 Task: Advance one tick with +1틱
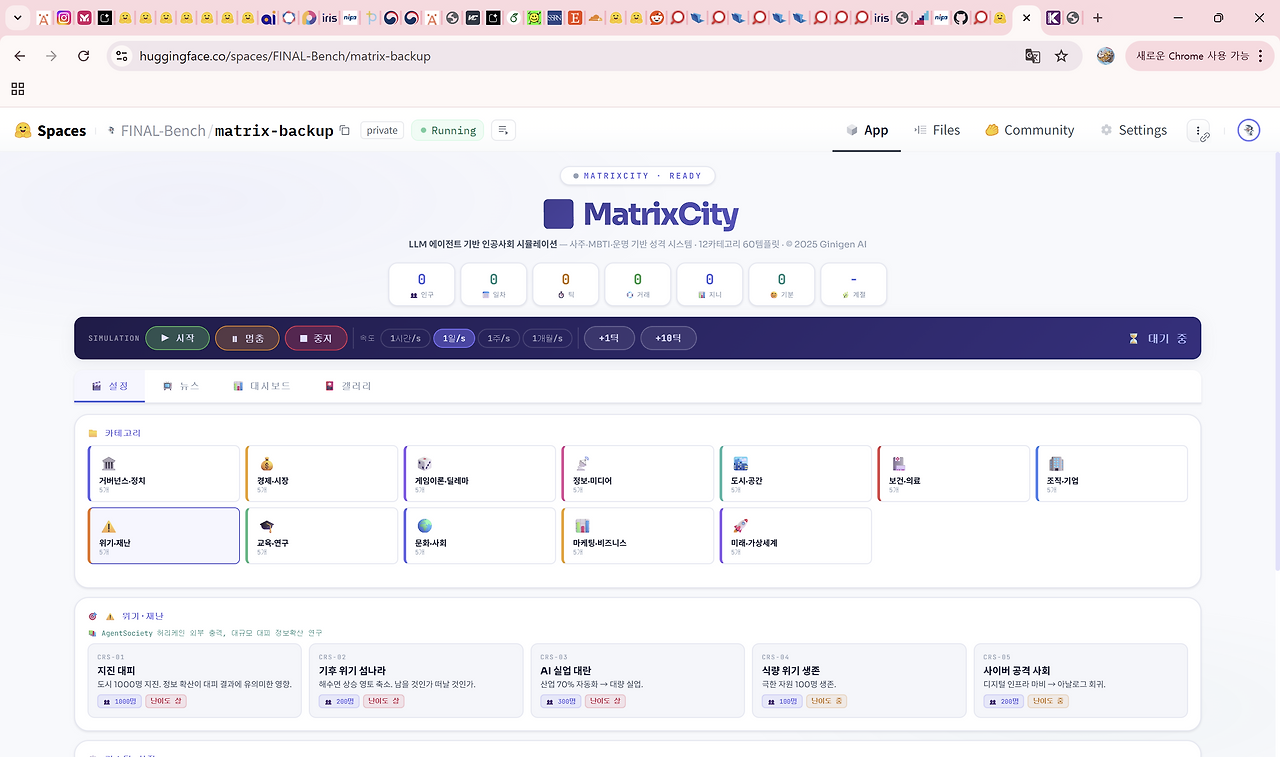(609, 338)
